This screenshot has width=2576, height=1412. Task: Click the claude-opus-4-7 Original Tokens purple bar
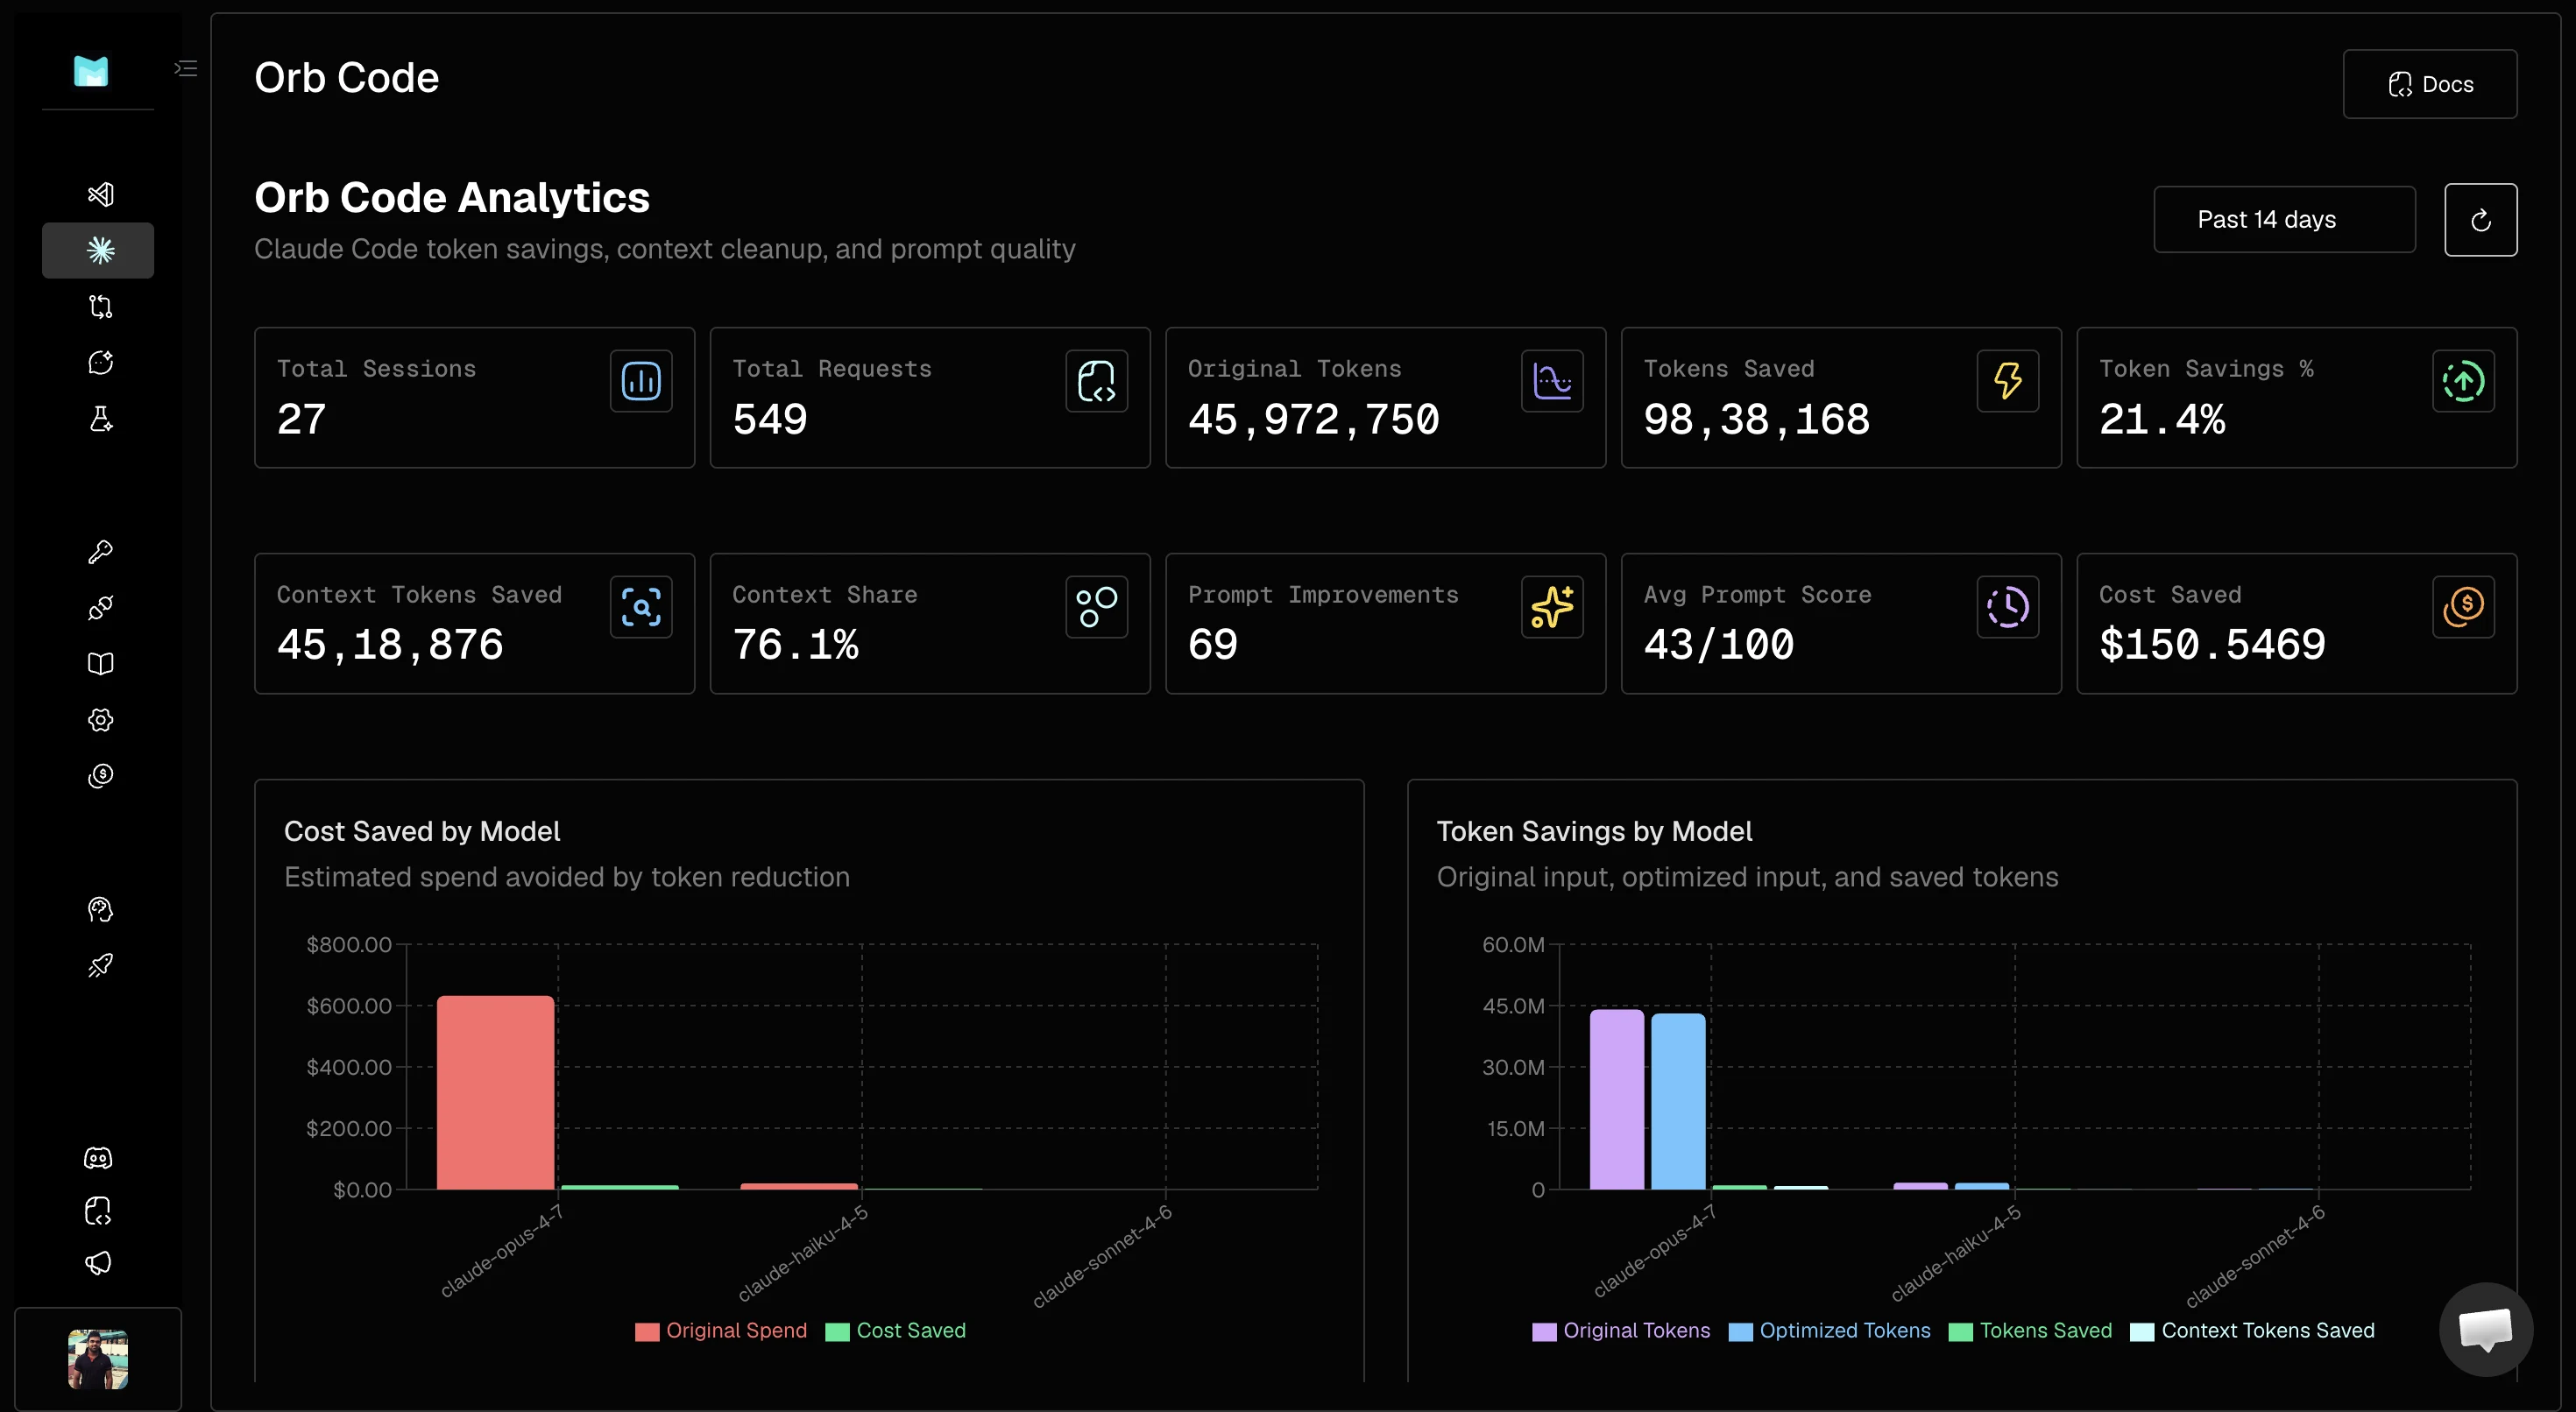pos(1617,1100)
